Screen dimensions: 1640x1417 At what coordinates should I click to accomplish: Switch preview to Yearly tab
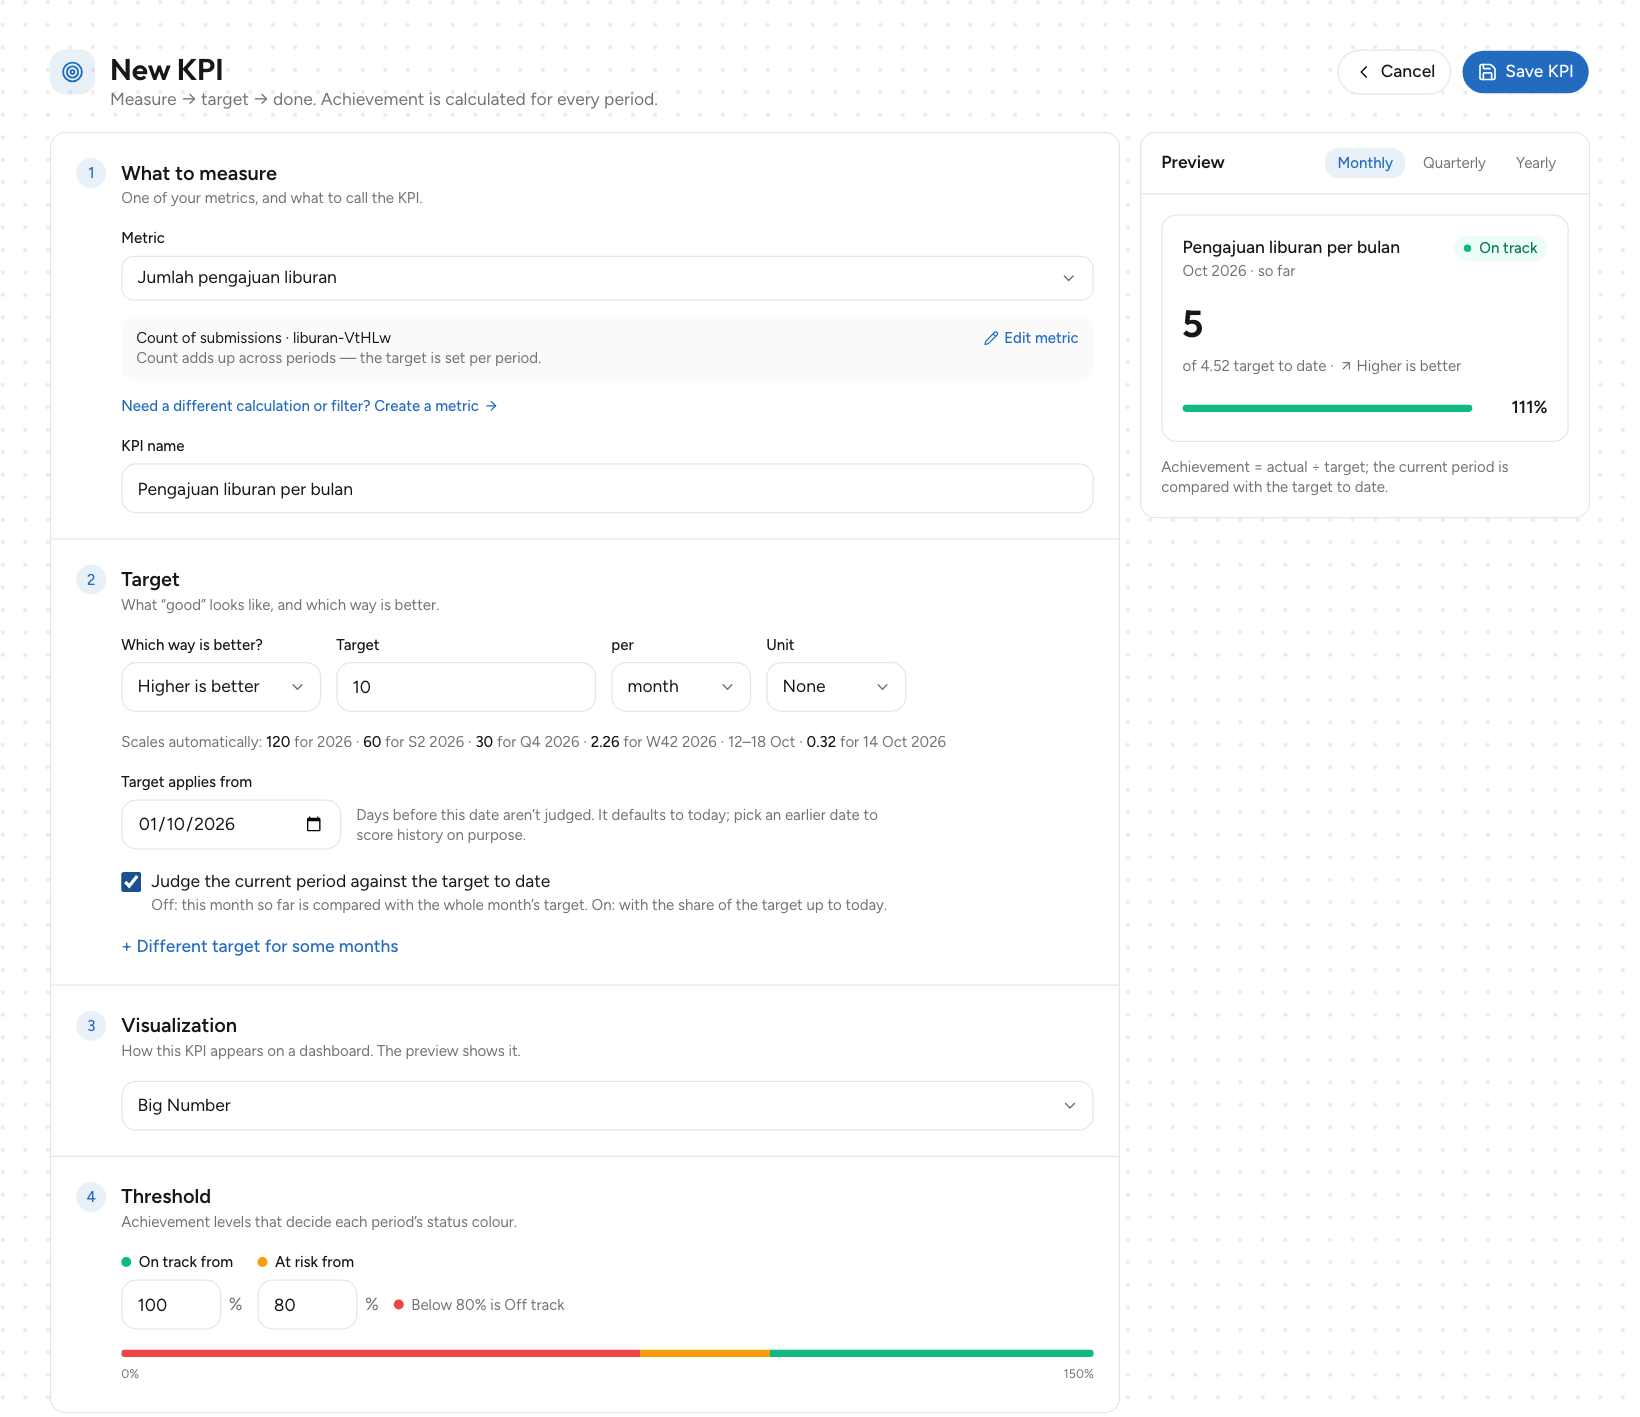(1535, 163)
